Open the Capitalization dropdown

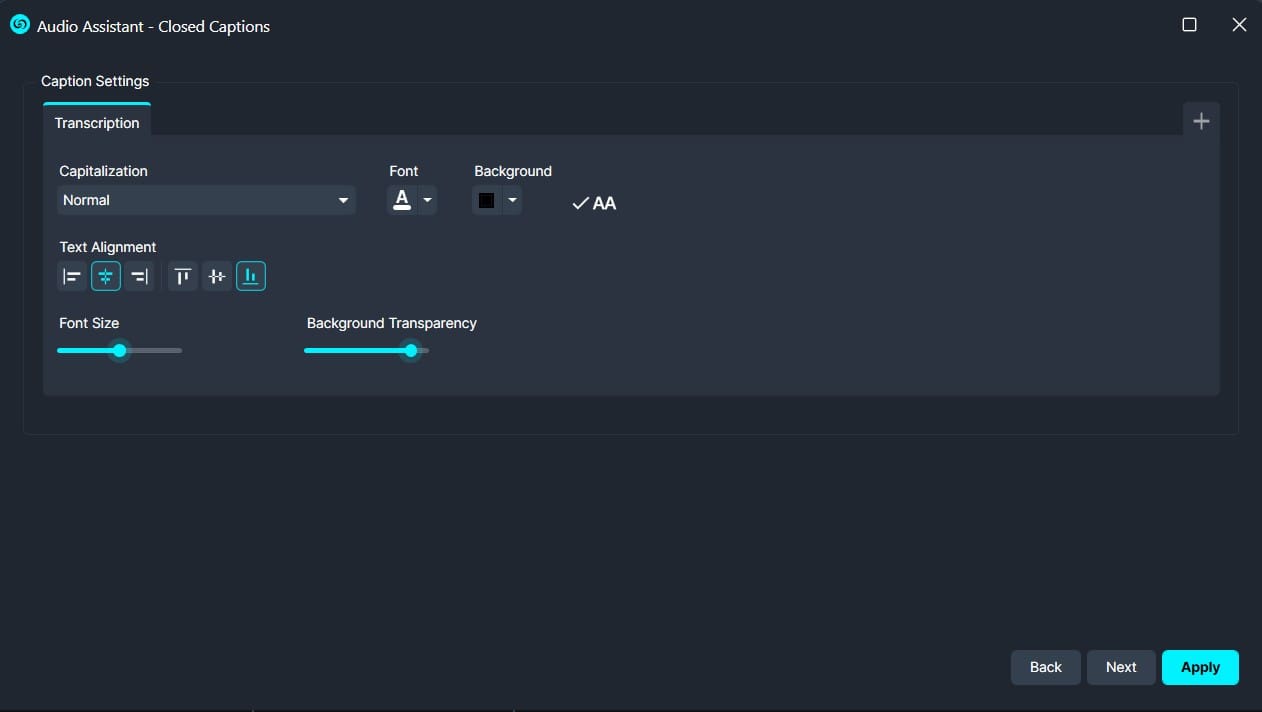[x=206, y=200]
